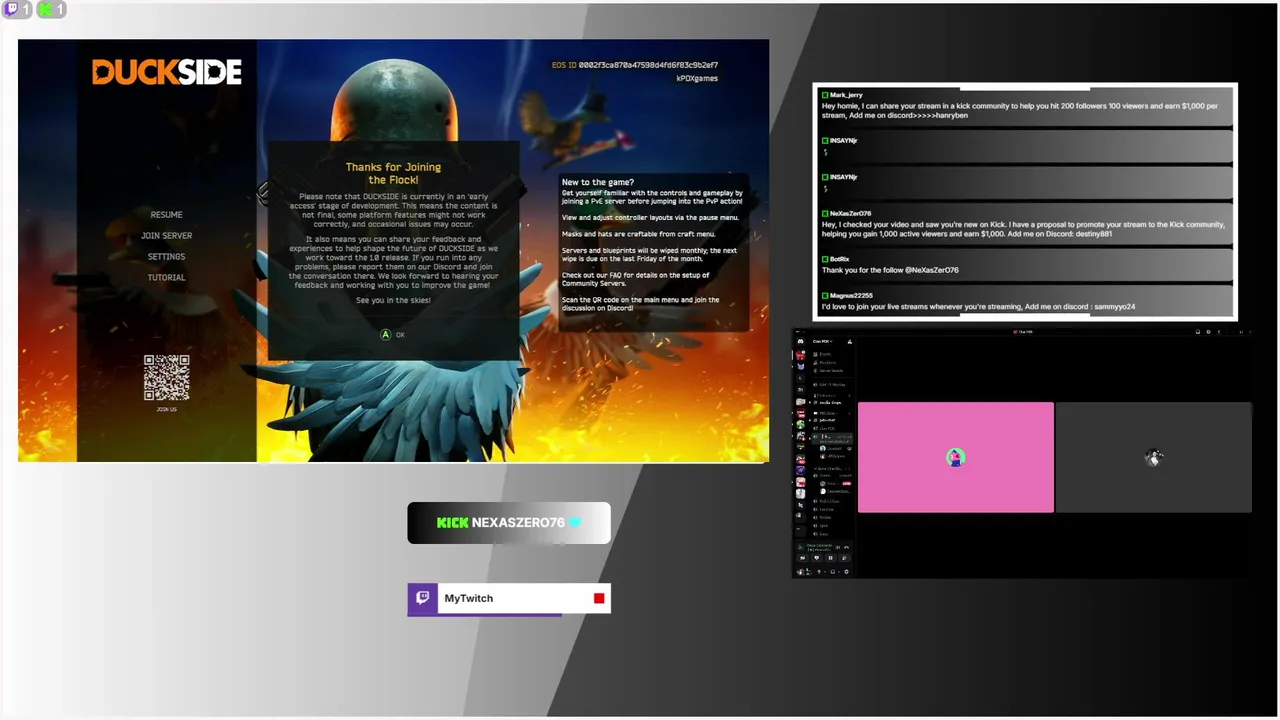This screenshot has height=720, width=1280.
Task: Disconnect from Discord voice channel
Action: coord(847,547)
